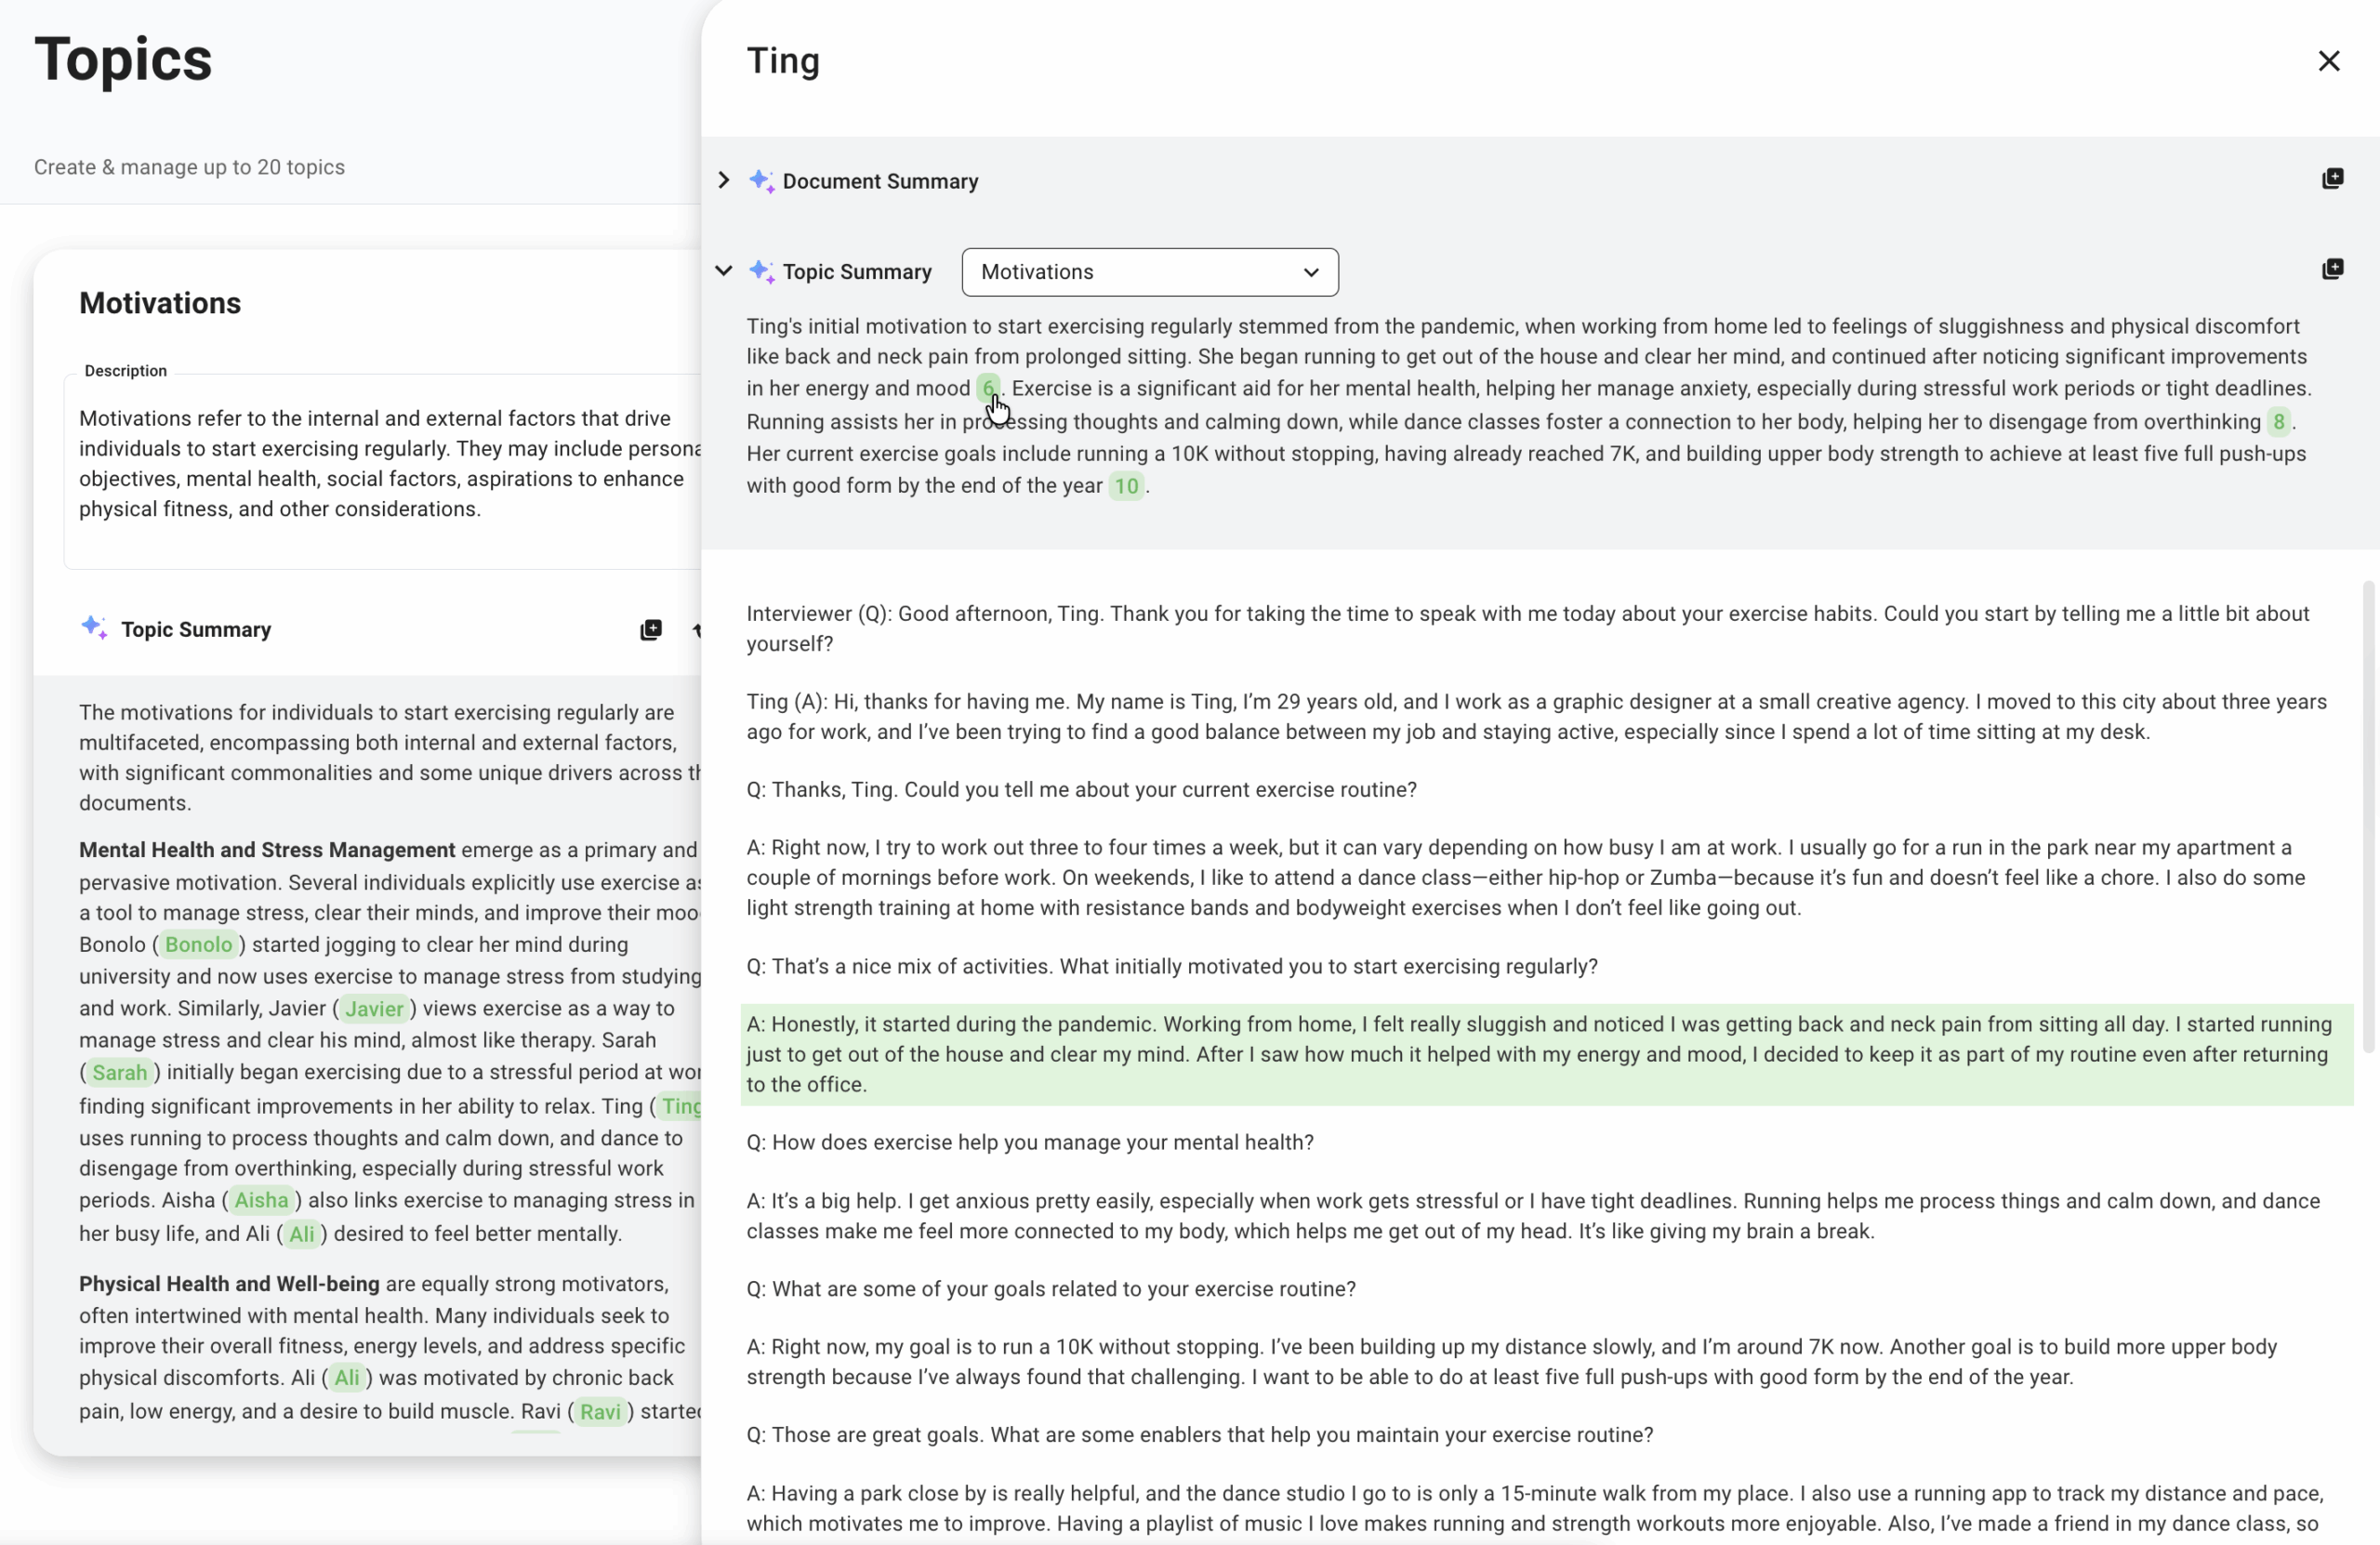Click citation number 6 in summary

click(987, 388)
